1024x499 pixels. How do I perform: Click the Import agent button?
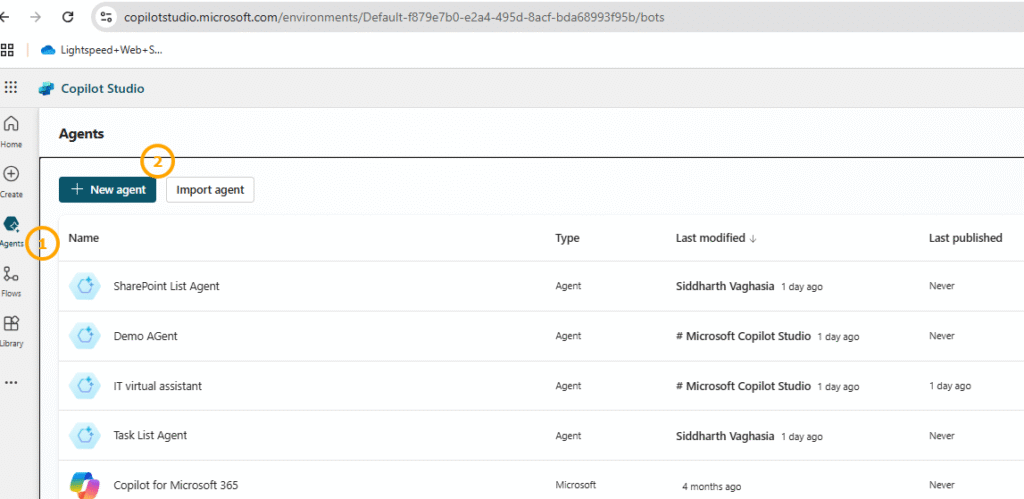210,190
